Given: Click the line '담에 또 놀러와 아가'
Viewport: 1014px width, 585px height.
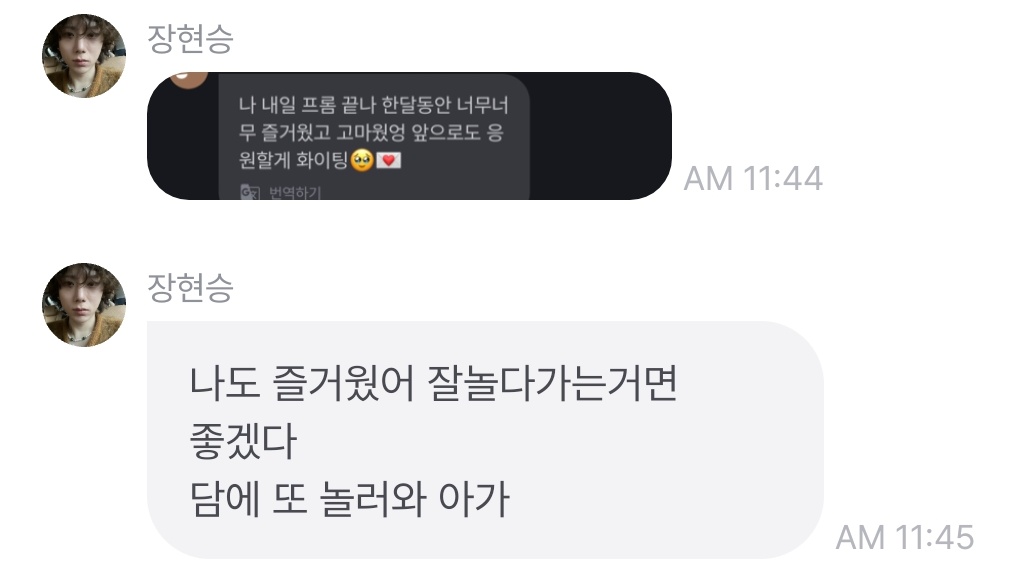Looking at the screenshot, I should point(349,499).
